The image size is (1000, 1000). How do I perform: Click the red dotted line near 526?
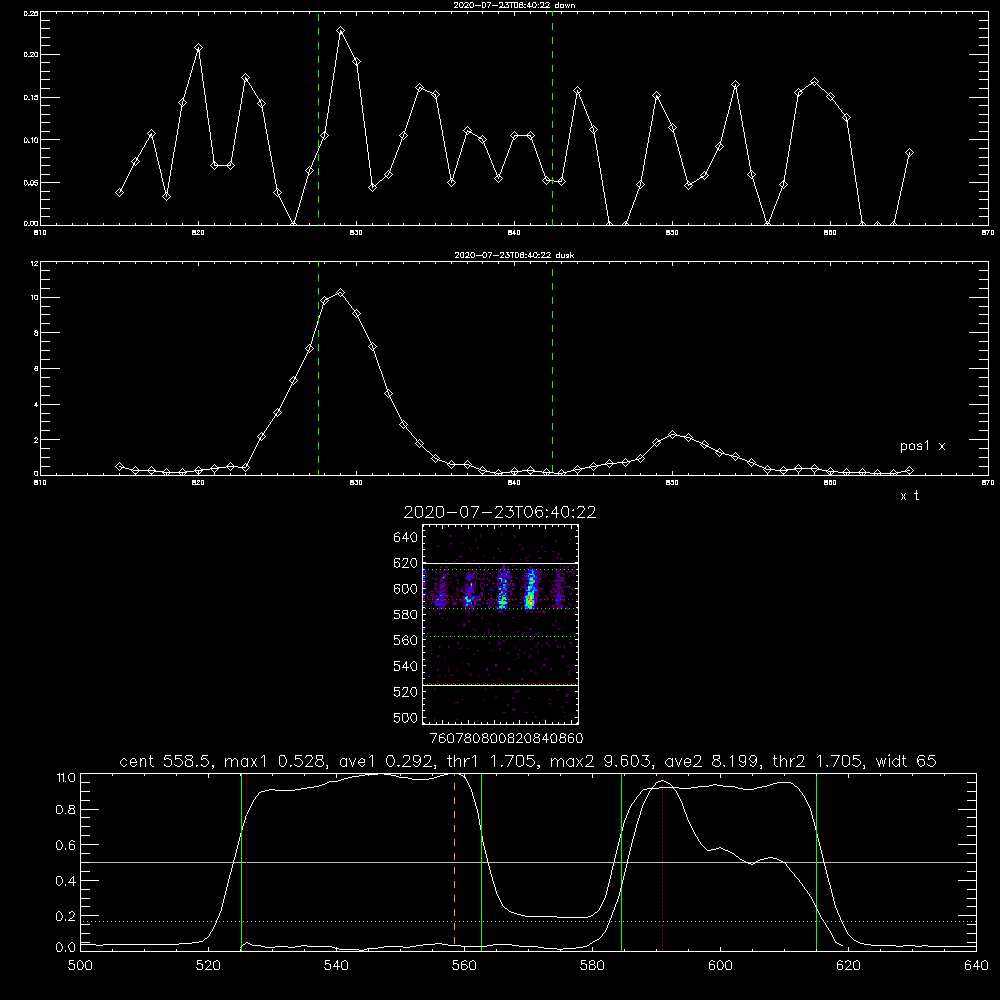[x=246, y=861]
